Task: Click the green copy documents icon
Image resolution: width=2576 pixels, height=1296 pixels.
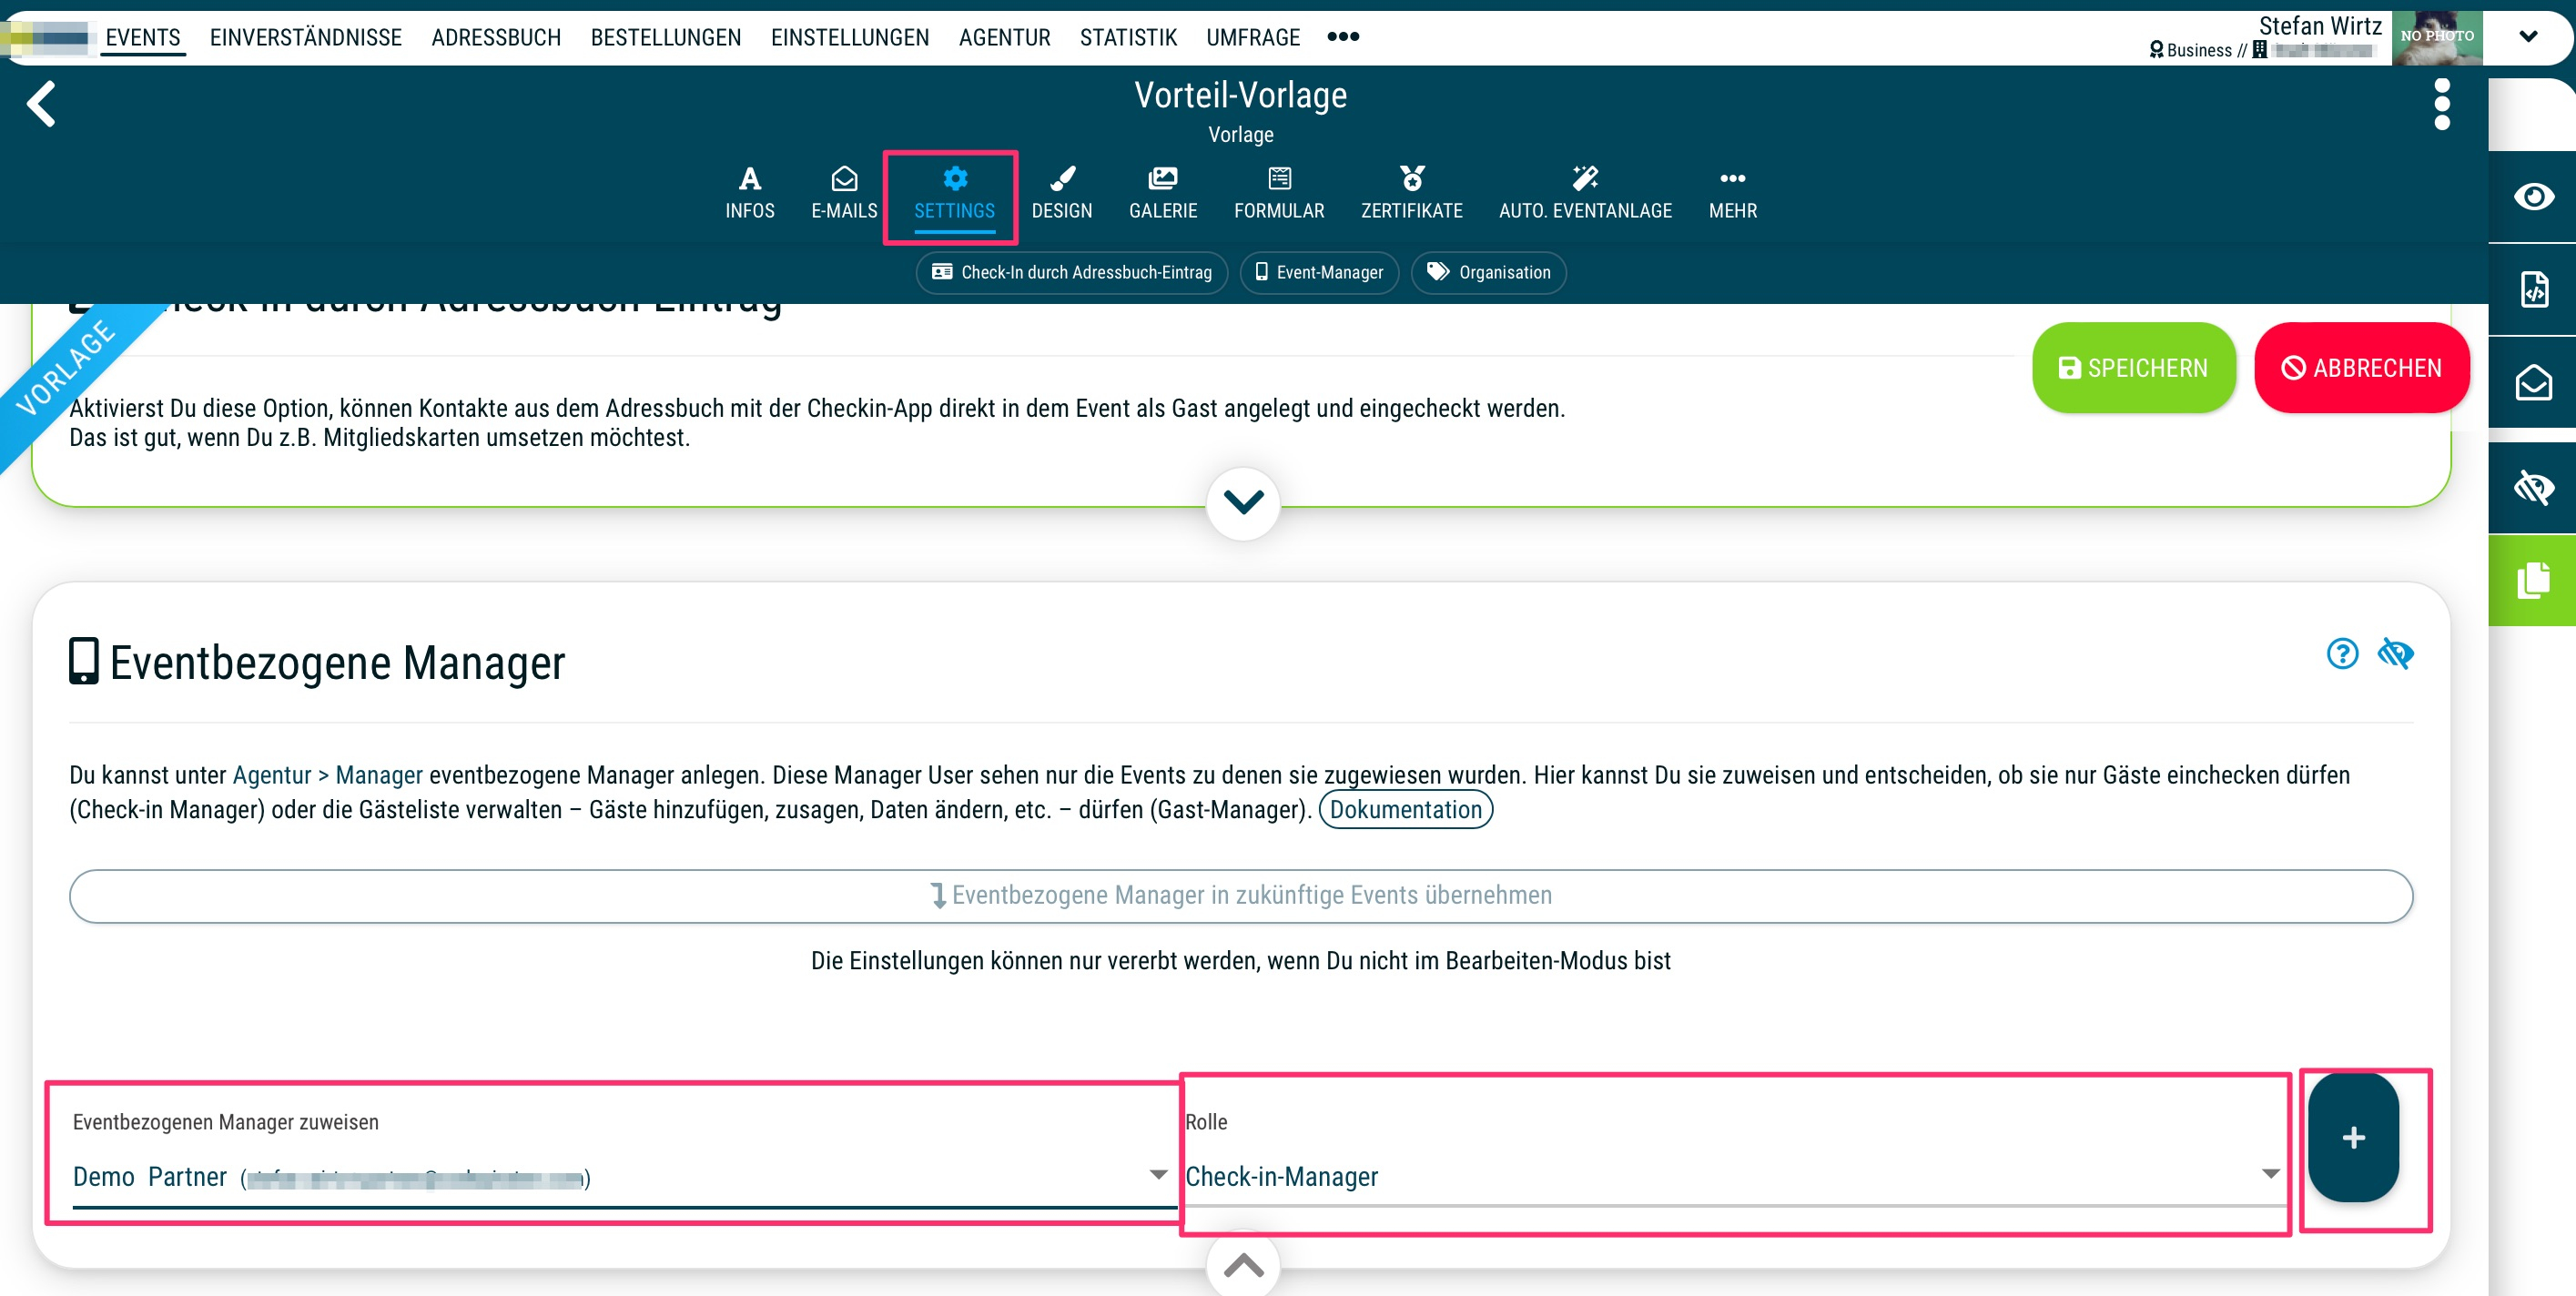Action: click(2533, 580)
